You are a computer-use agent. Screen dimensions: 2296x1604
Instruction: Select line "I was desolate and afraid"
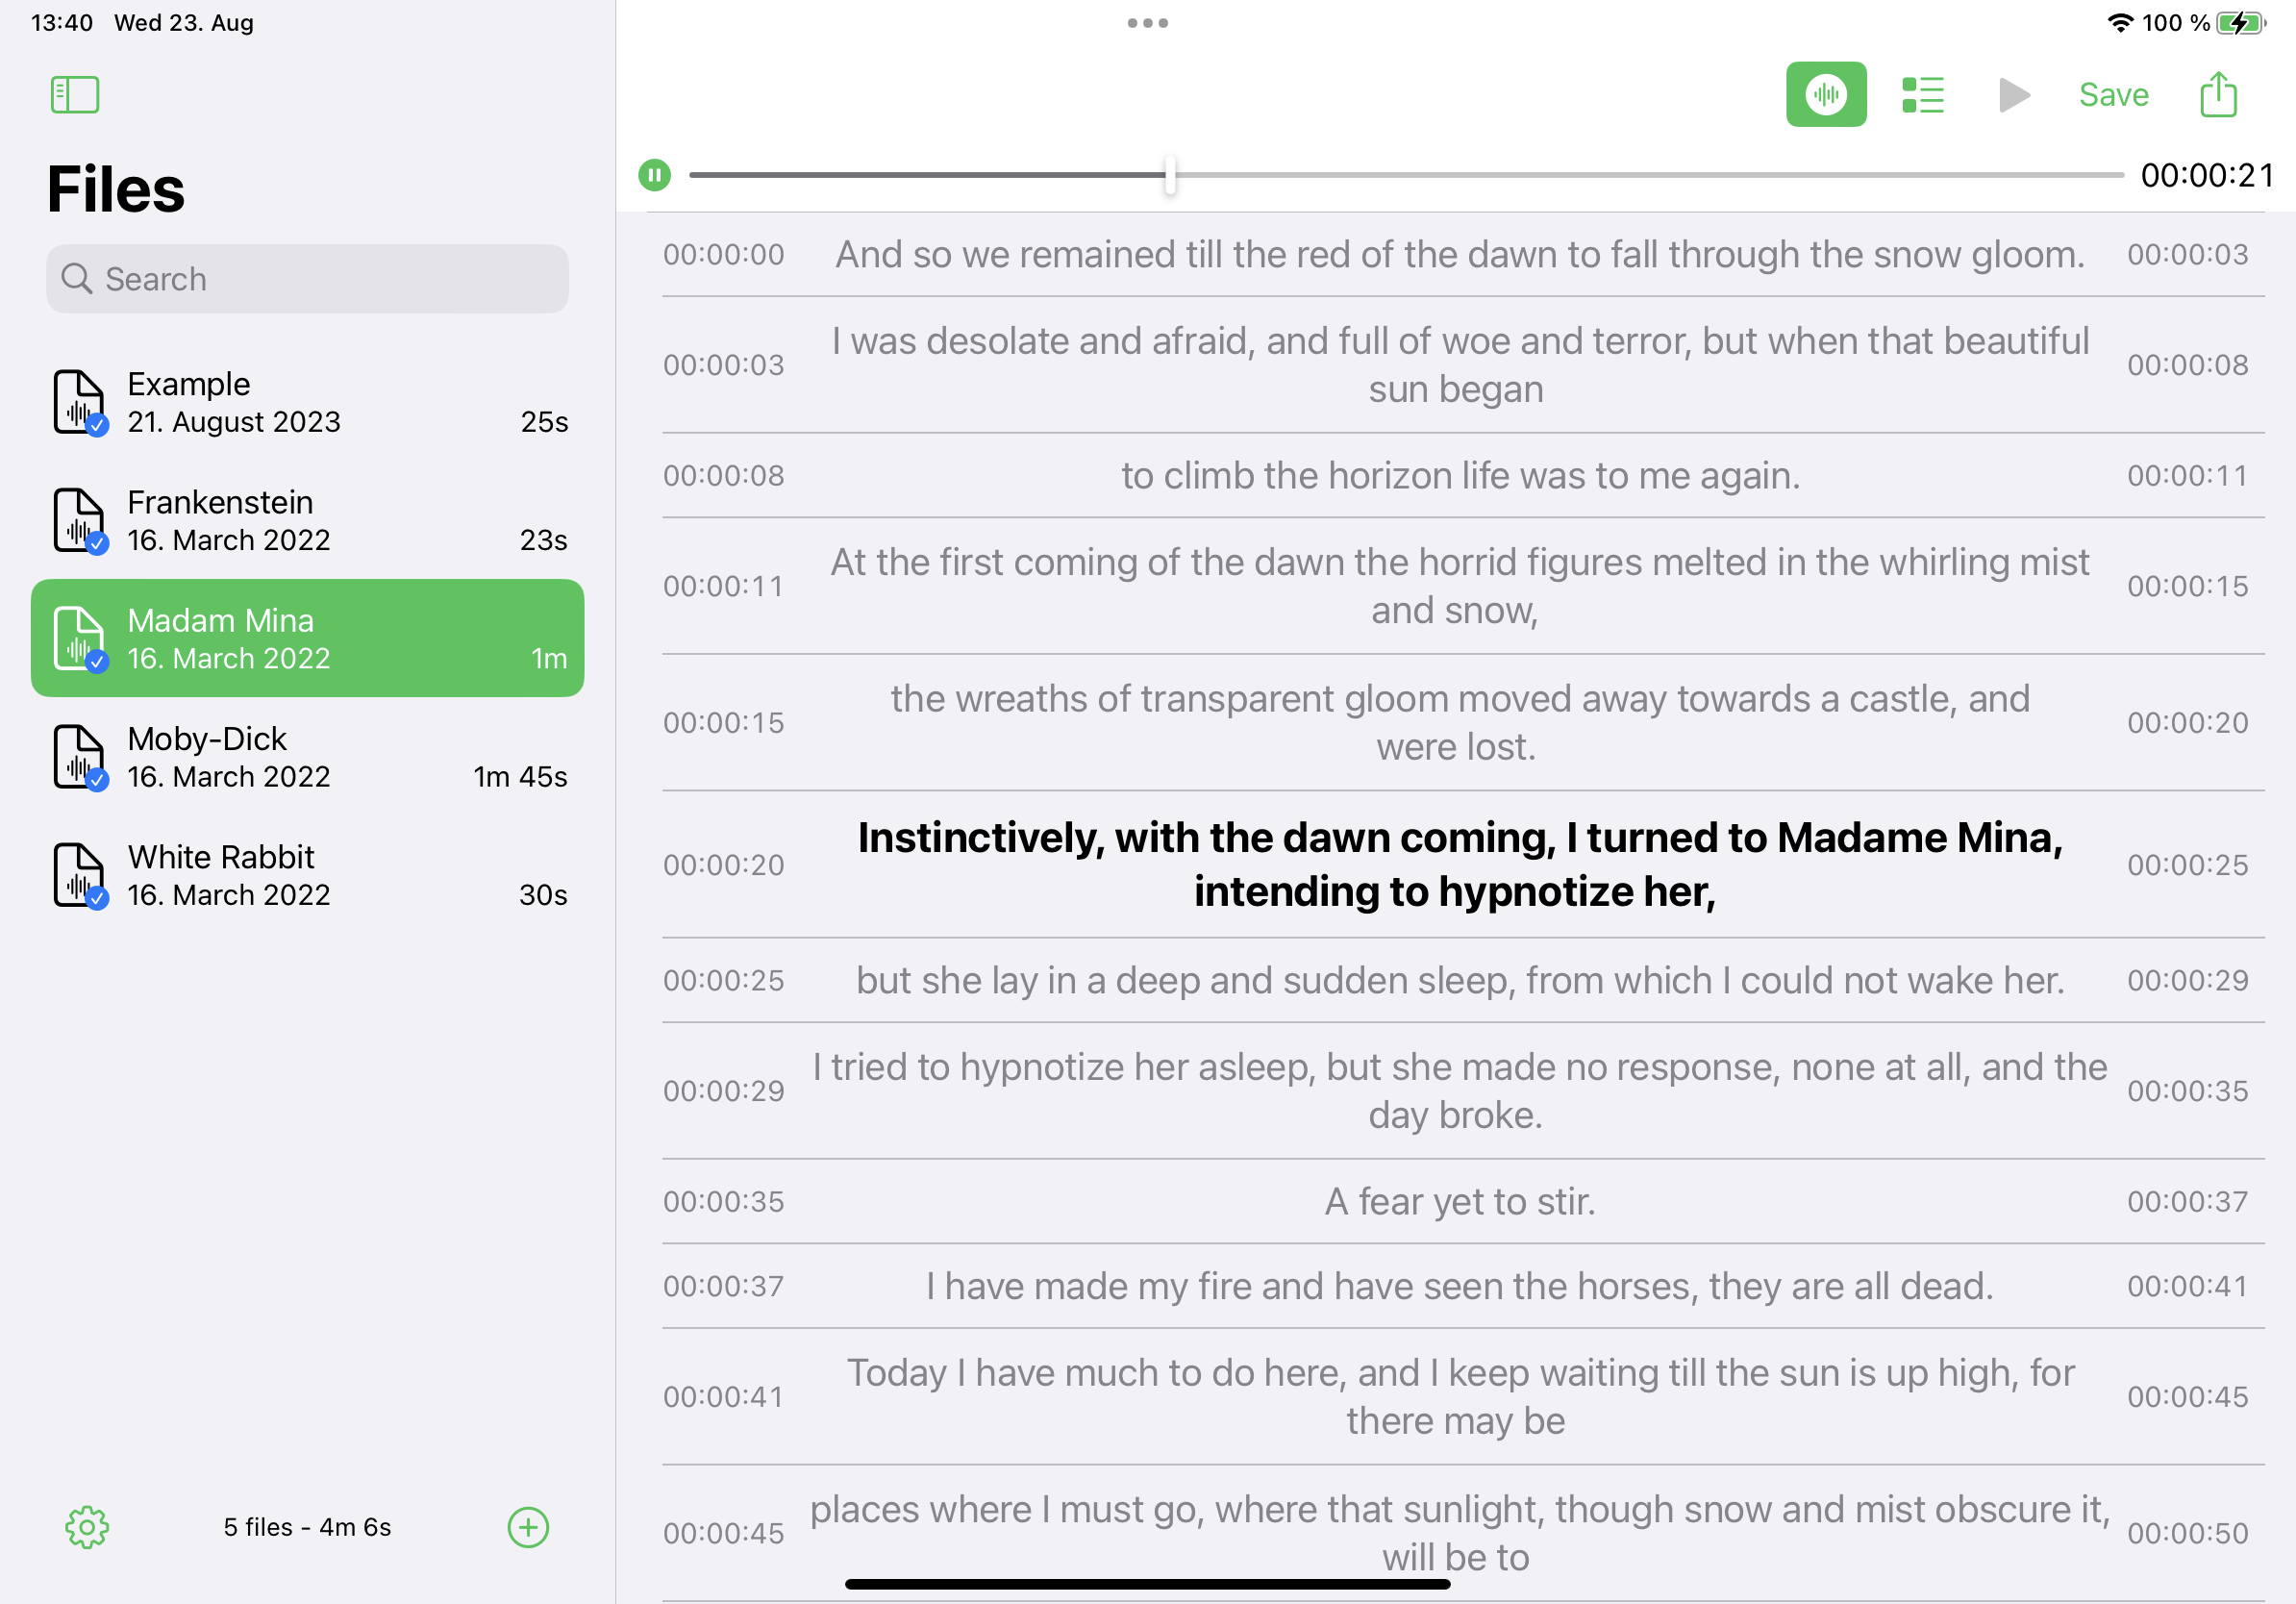coord(1460,365)
